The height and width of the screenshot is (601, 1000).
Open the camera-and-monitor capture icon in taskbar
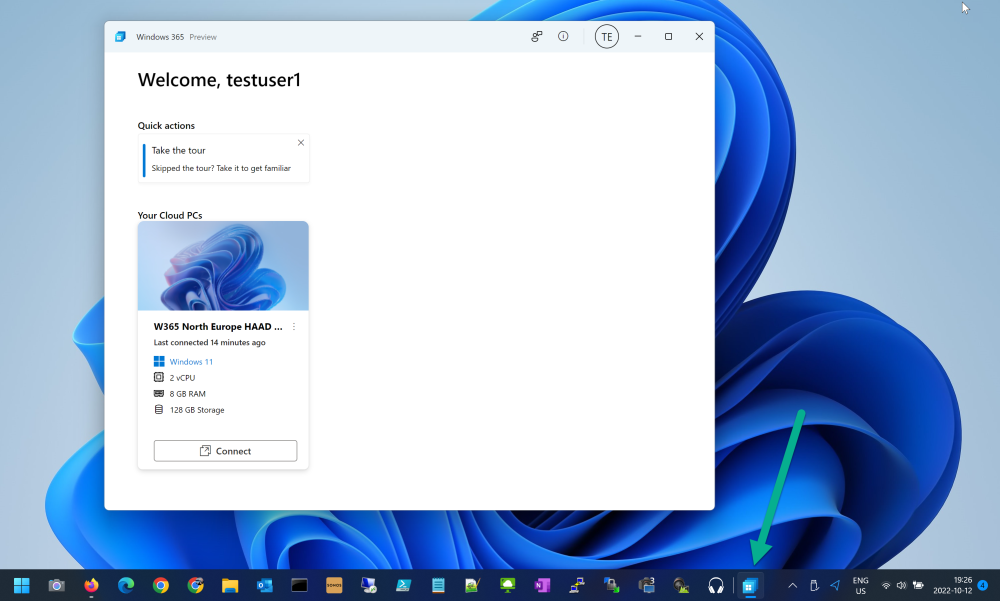(646, 585)
